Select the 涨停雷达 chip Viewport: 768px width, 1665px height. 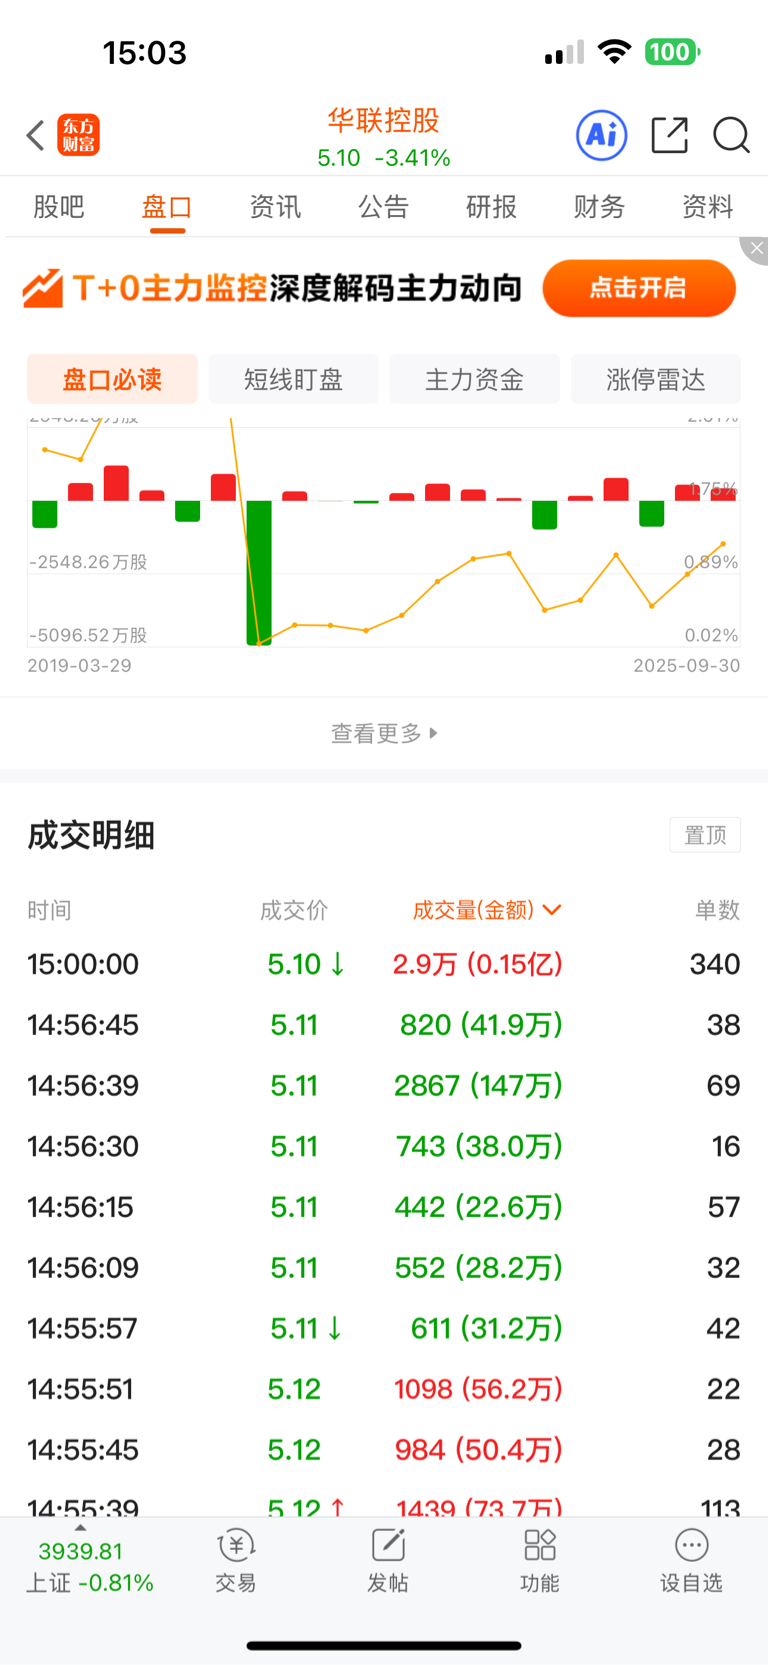tap(656, 379)
